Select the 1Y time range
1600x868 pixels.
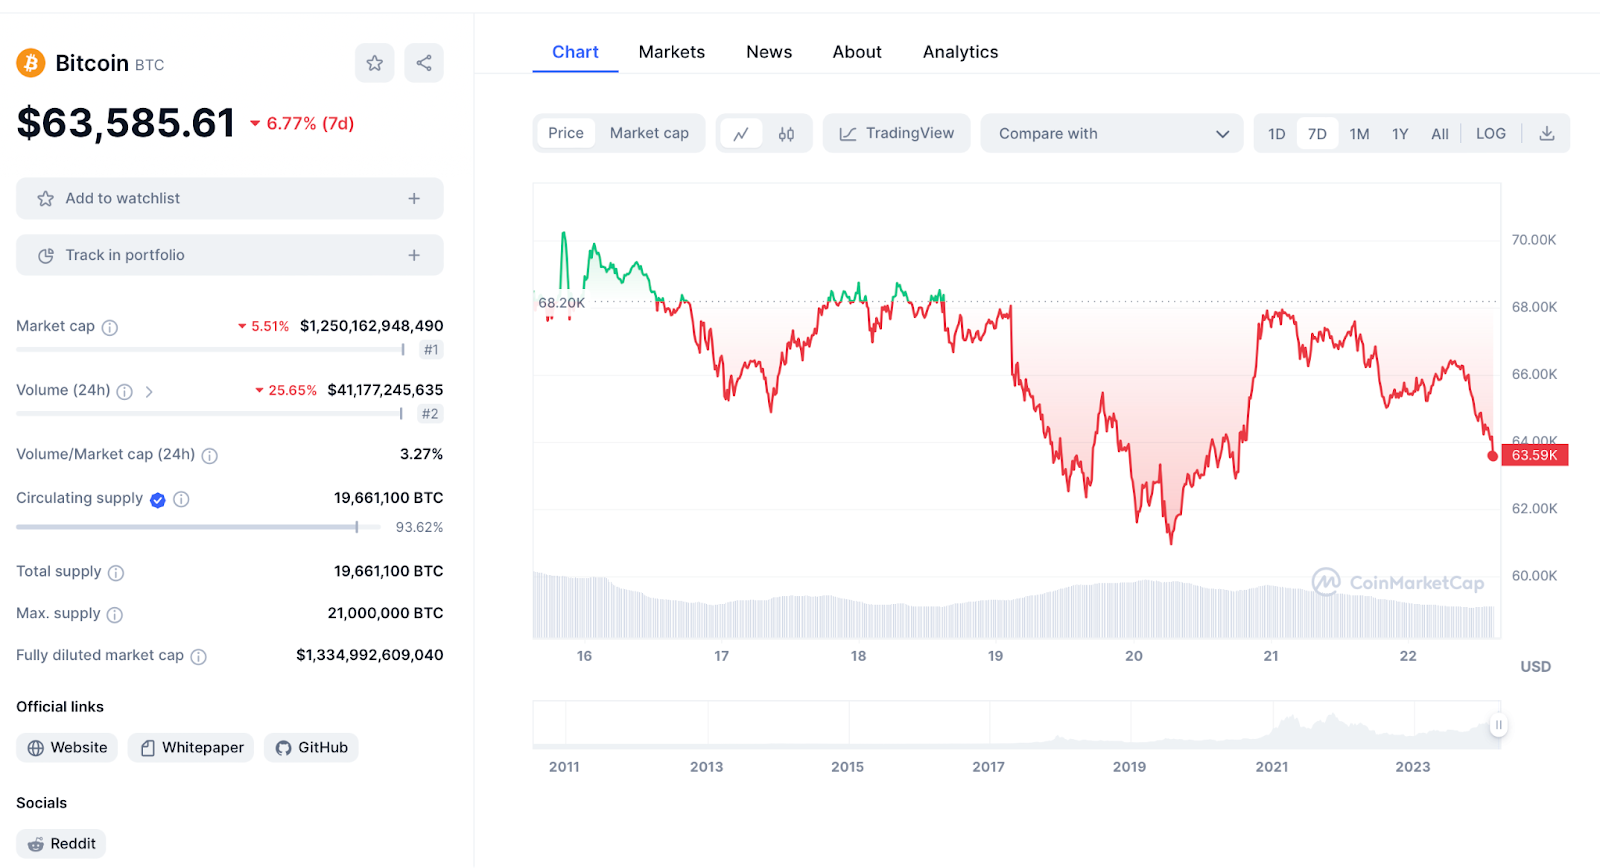click(1400, 133)
